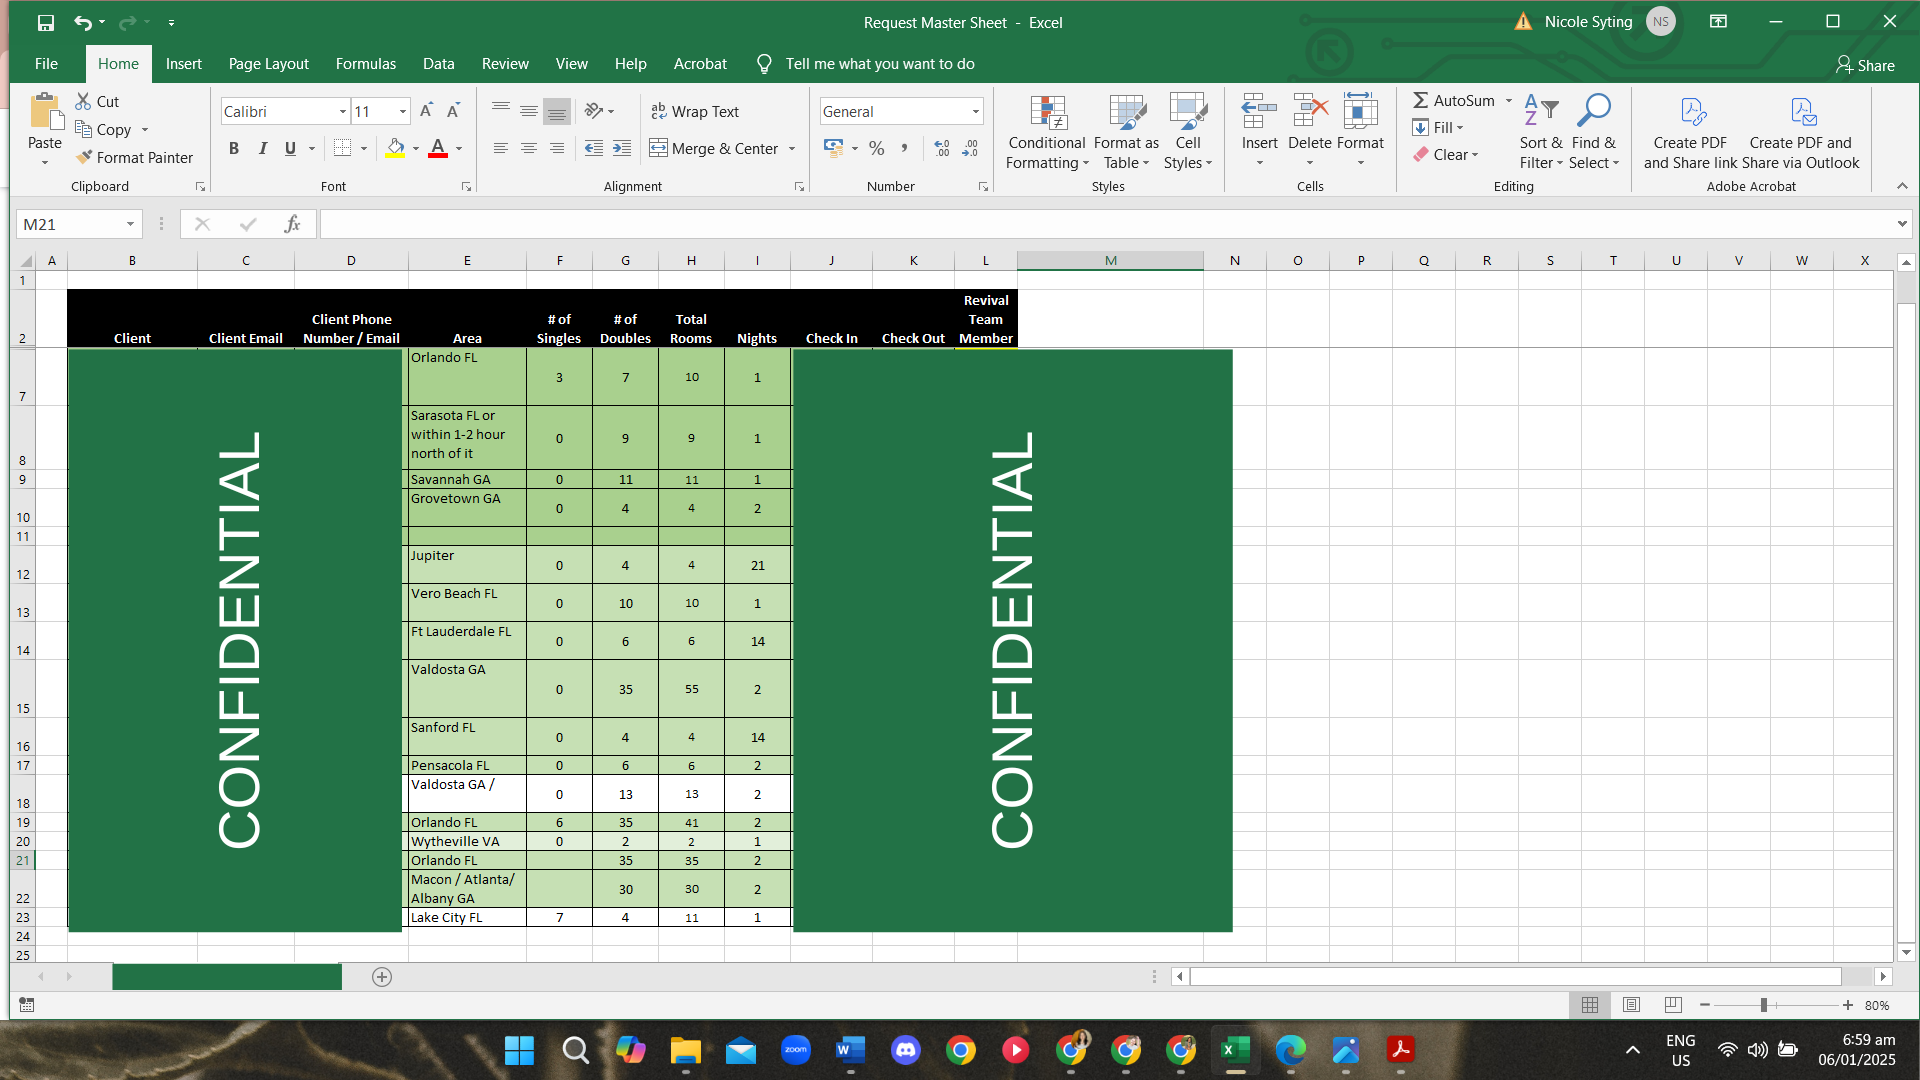Click the Increase Font Size icon
This screenshot has width=1920, height=1080.
pos(427,111)
